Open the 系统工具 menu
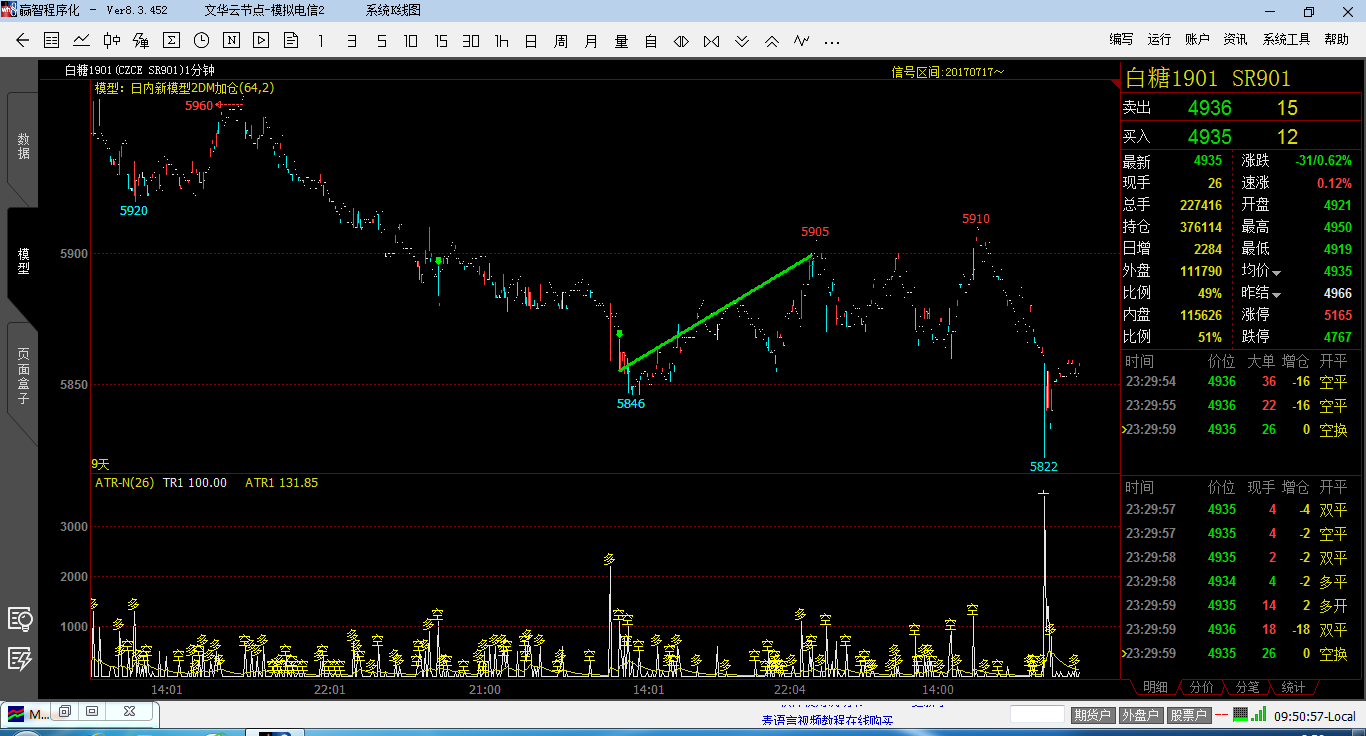1366x736 pixels. click(1286, 39)
